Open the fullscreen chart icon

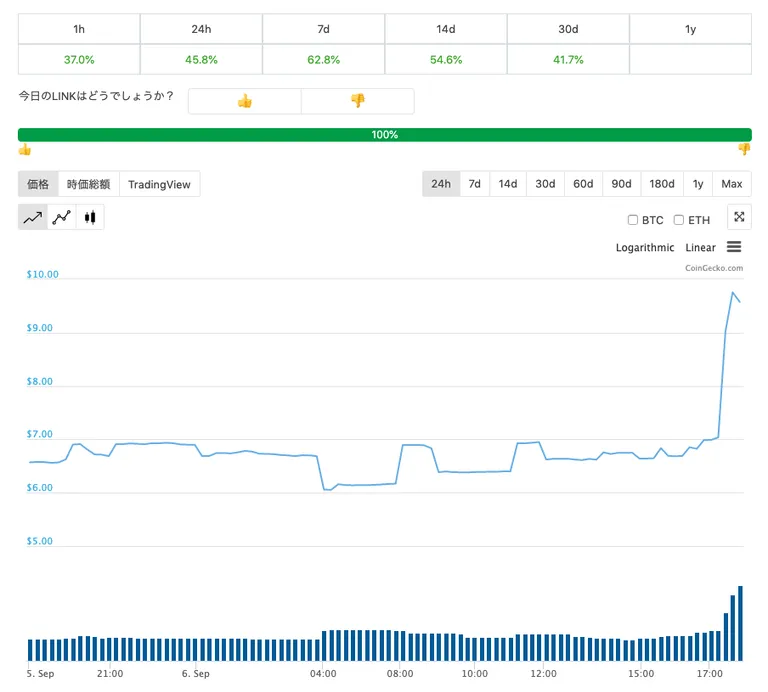[739, 217]
